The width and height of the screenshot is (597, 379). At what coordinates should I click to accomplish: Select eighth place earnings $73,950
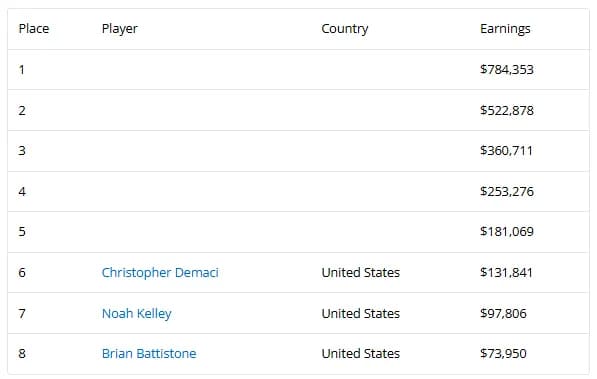(503, 354)
